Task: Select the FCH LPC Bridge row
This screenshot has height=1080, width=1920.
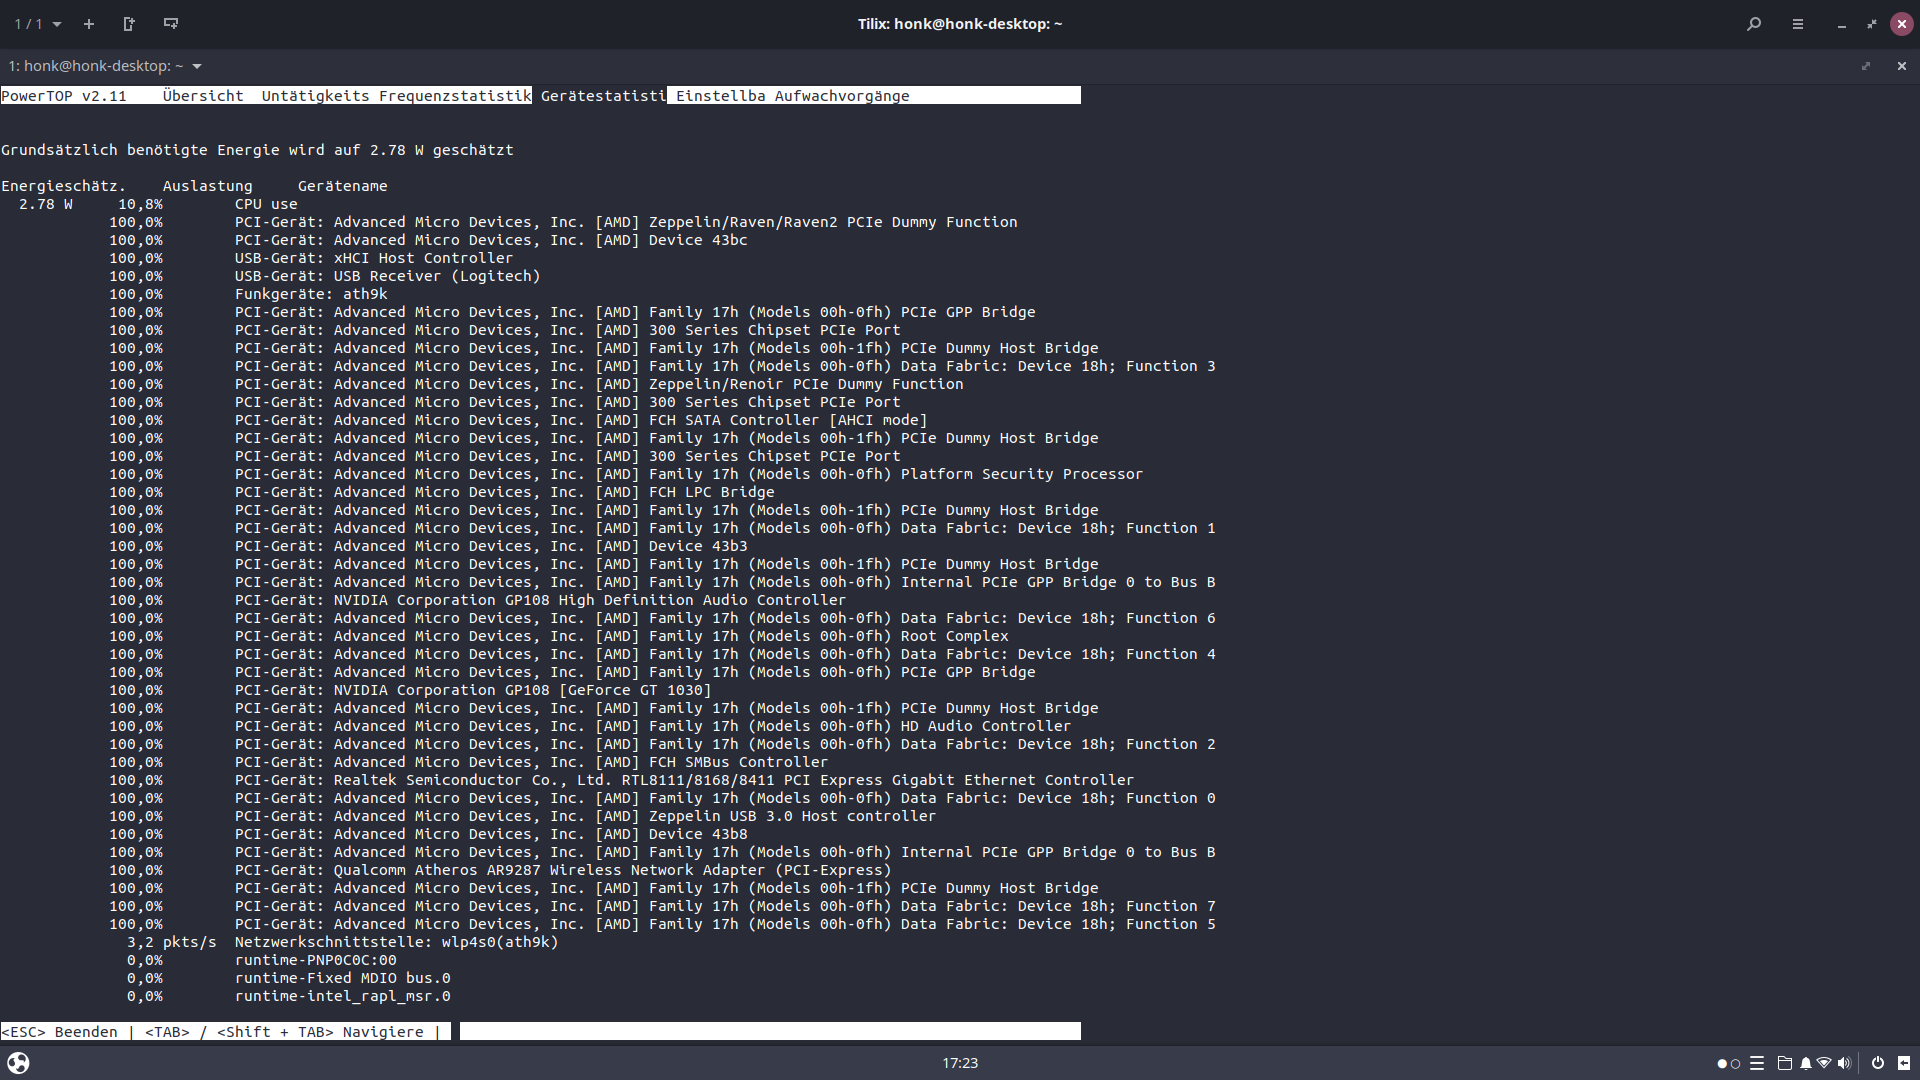Action: (442, 492)
